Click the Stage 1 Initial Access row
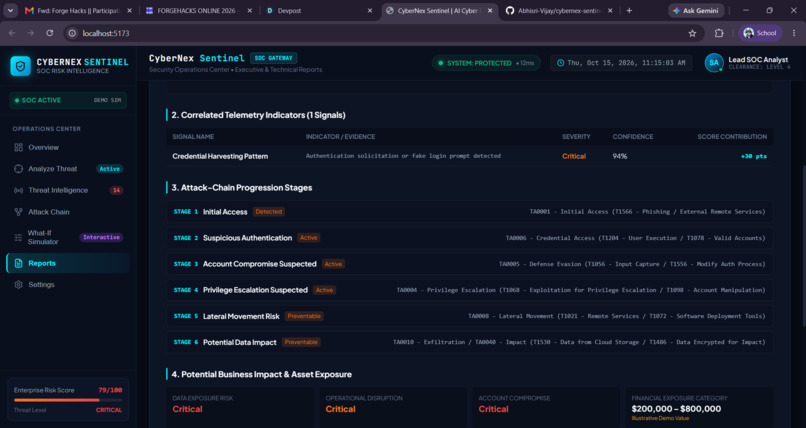Image resolution: width=806 pixels, height=428 pixels. coord(469,212)
